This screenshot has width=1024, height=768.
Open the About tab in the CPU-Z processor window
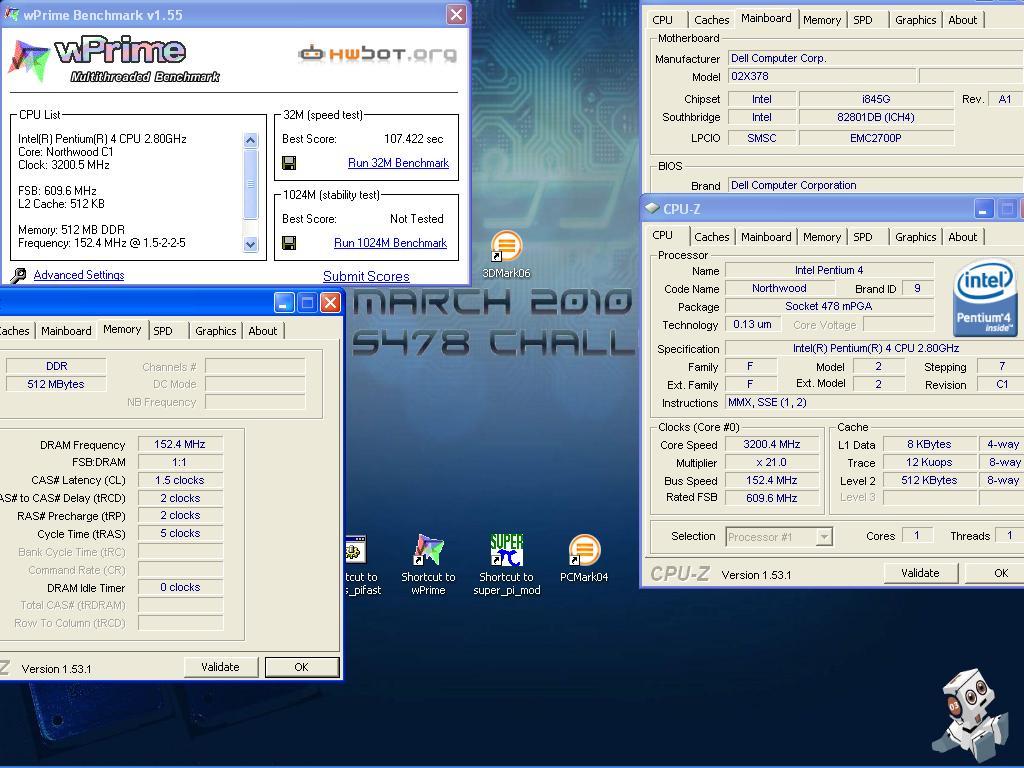[963, 237]
